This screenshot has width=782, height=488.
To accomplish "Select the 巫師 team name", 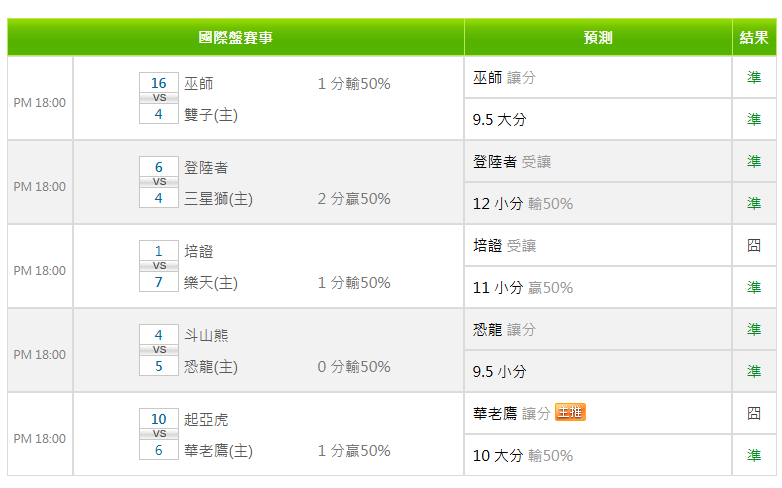I will (198, 83).
